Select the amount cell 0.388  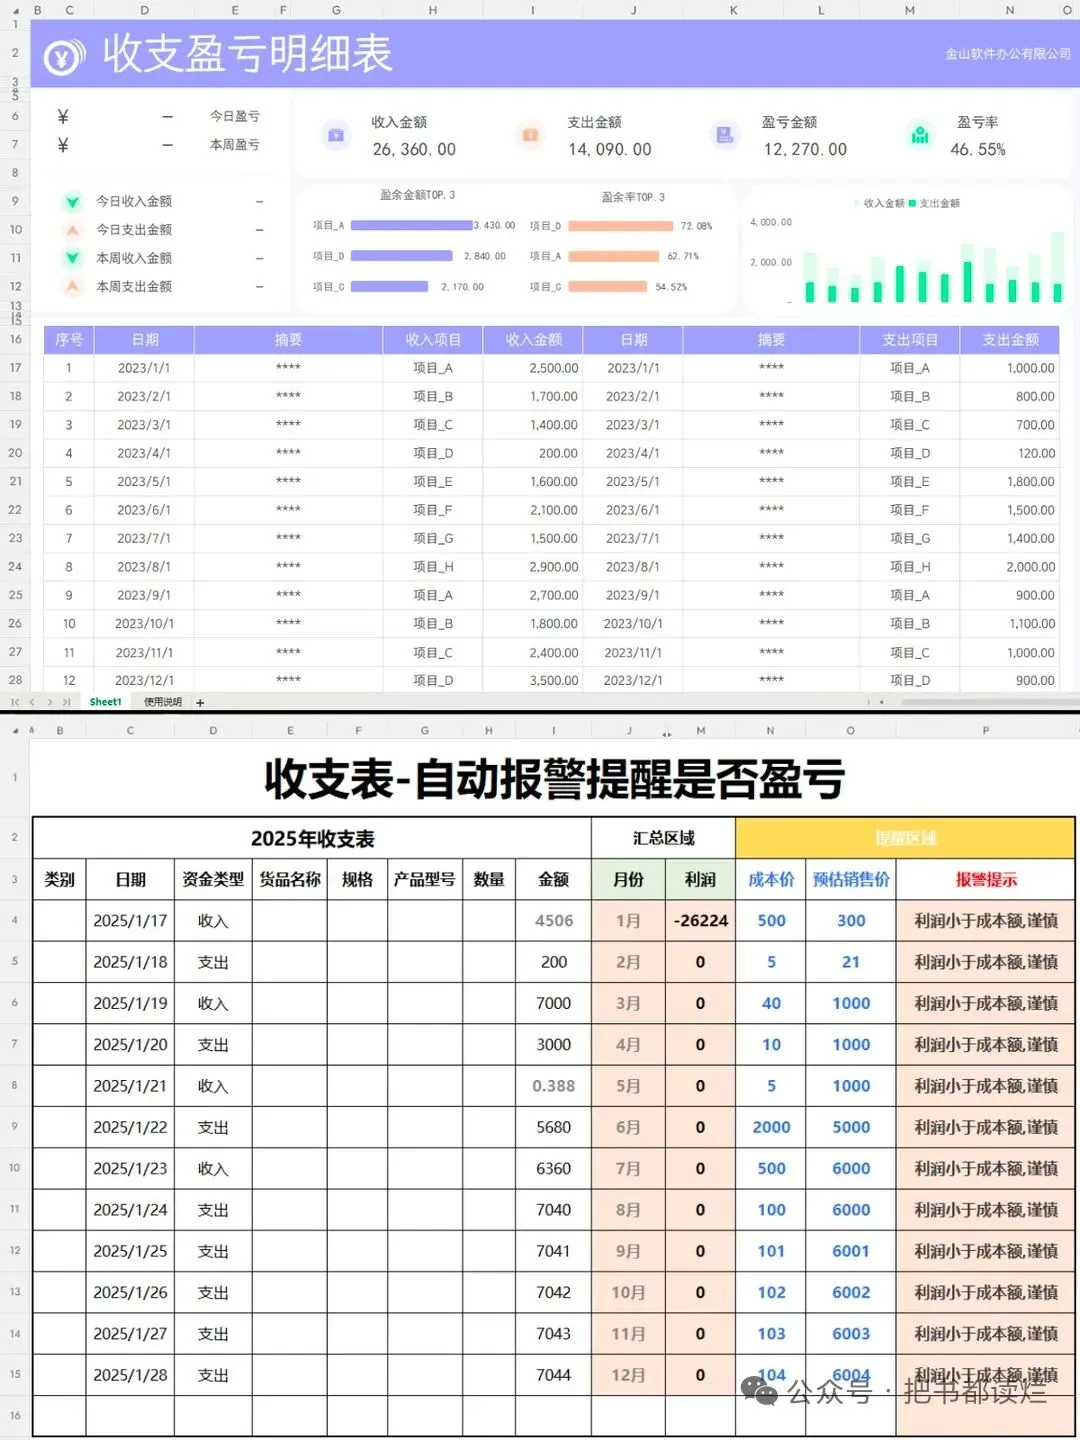pyautogui.click(x=553, y=1086)
